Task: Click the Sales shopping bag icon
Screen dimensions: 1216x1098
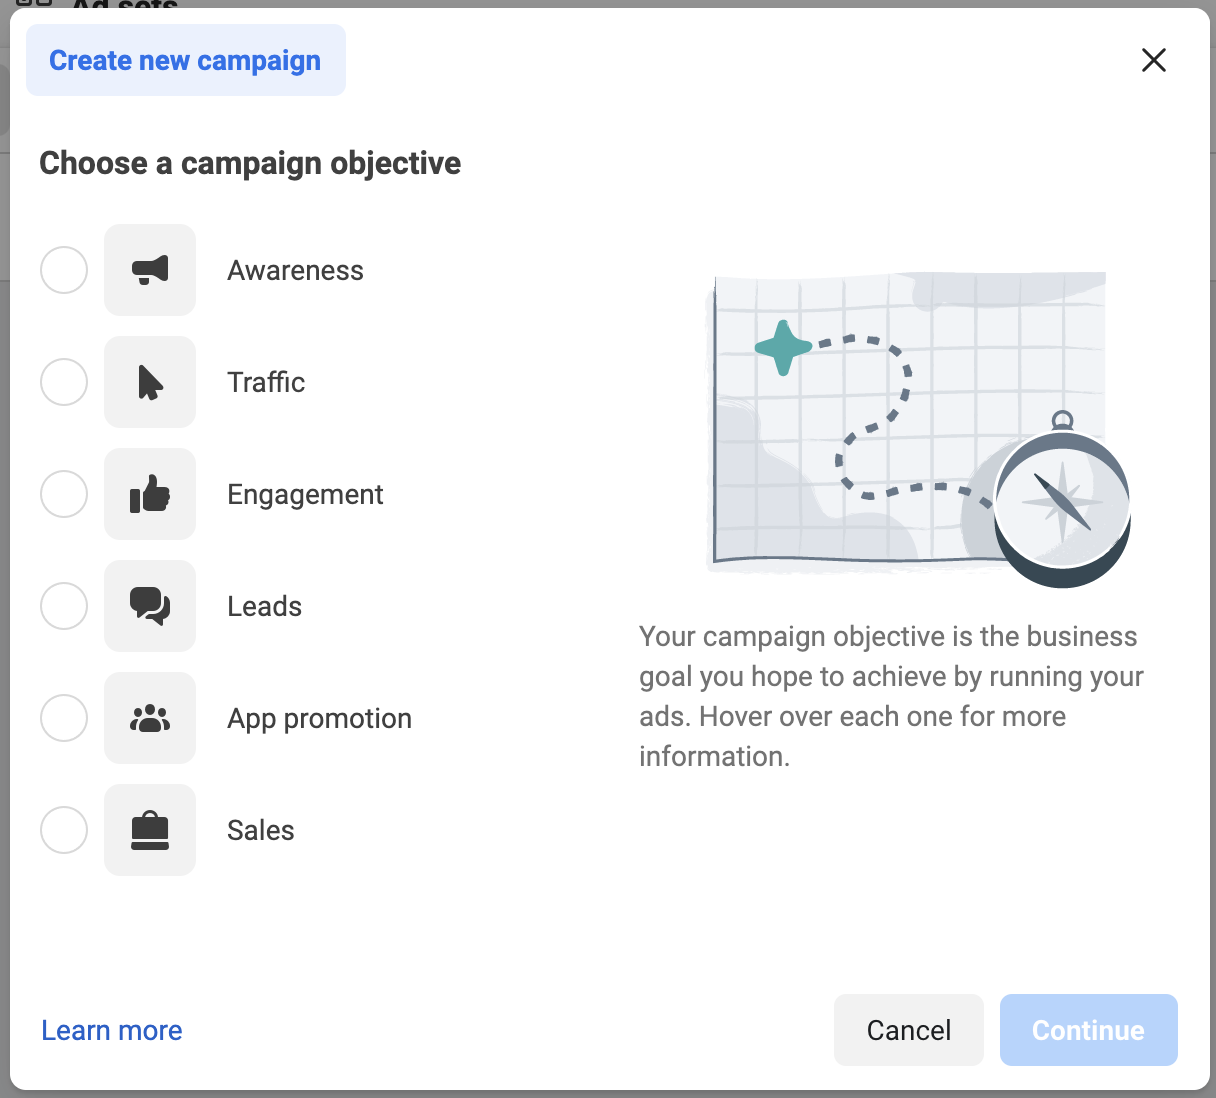Action: click(x=150, y=830)
